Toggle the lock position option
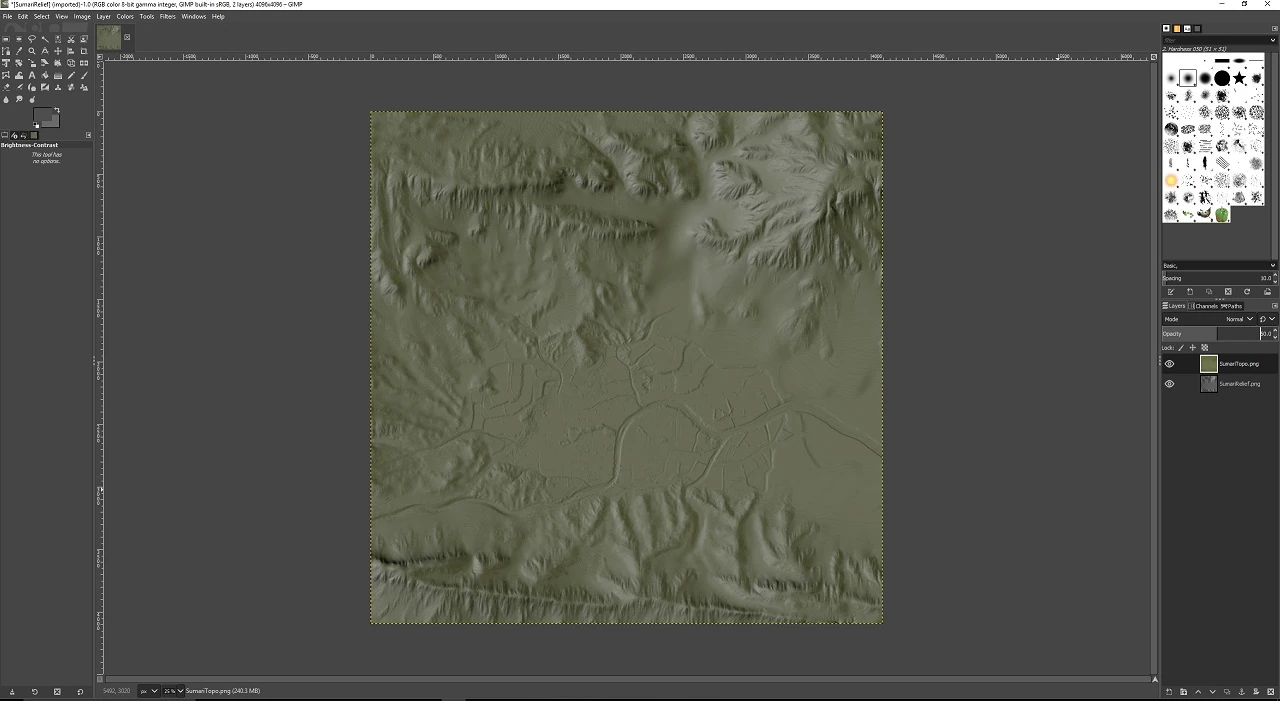This screenshot has width=1280, height=701. [x=1192, y=347]
